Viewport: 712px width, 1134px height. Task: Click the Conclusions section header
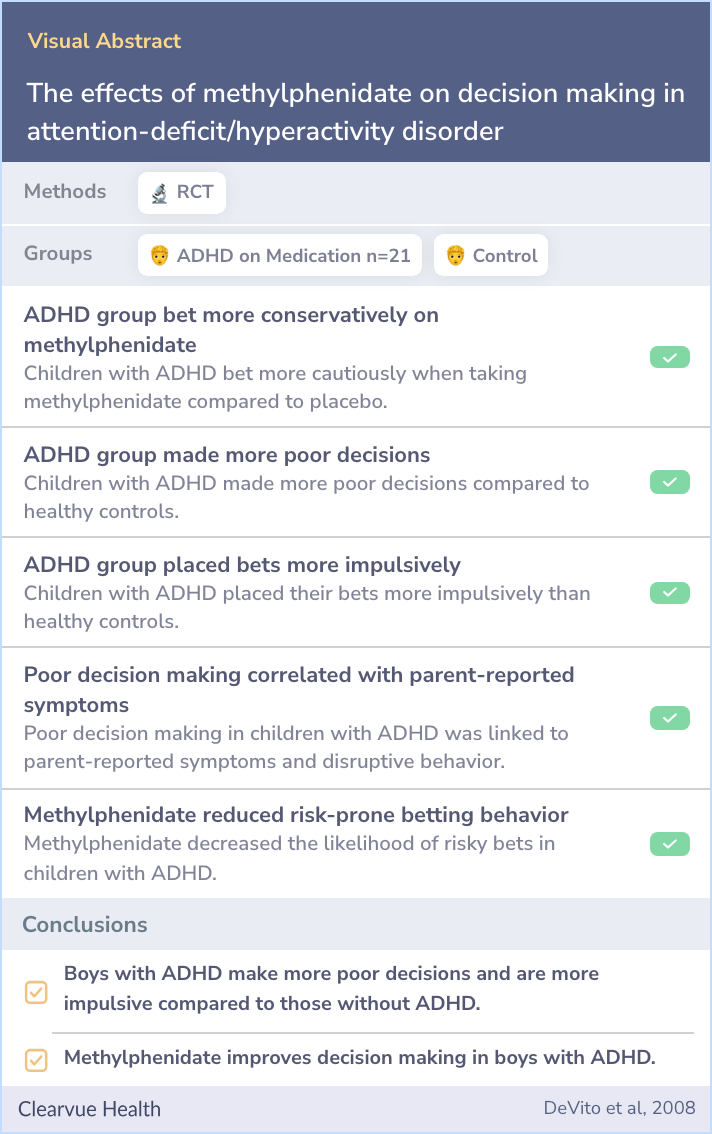point(85,924)
